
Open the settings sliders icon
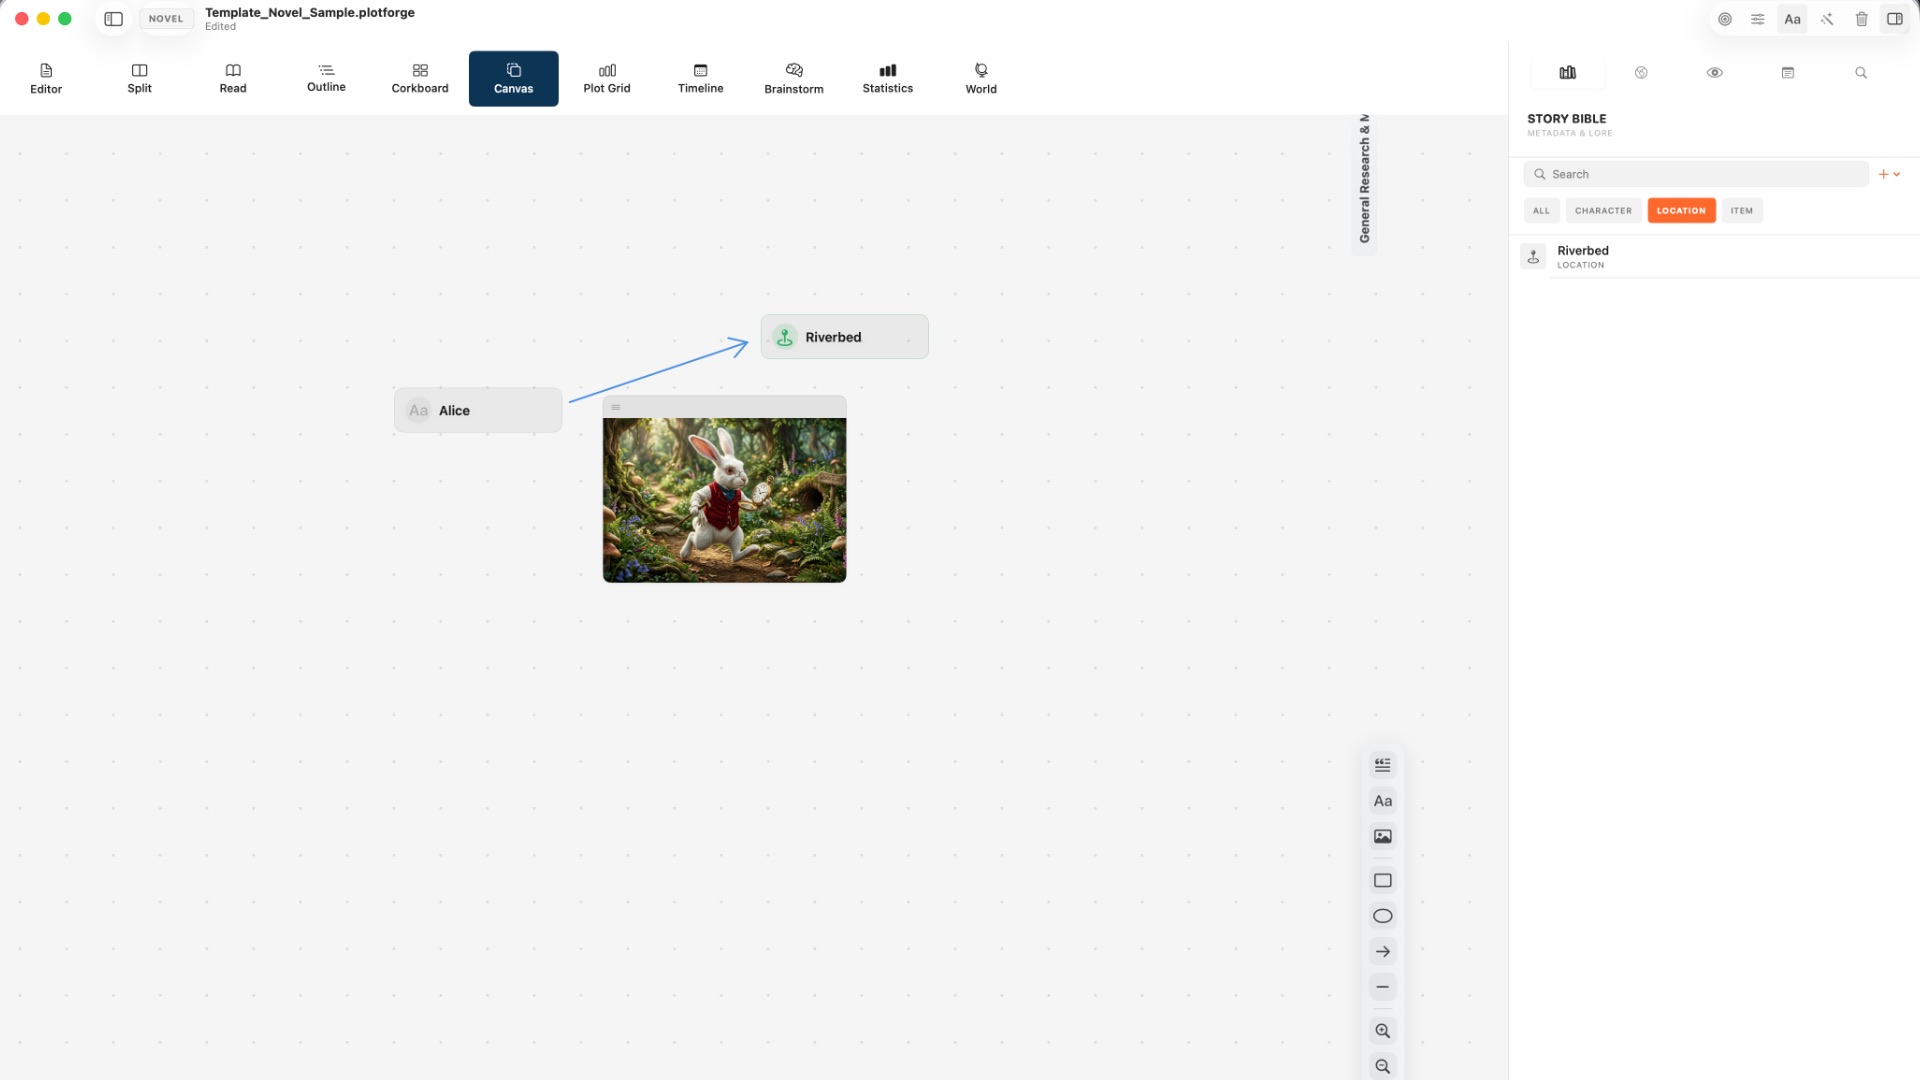tap(1758, 19)
